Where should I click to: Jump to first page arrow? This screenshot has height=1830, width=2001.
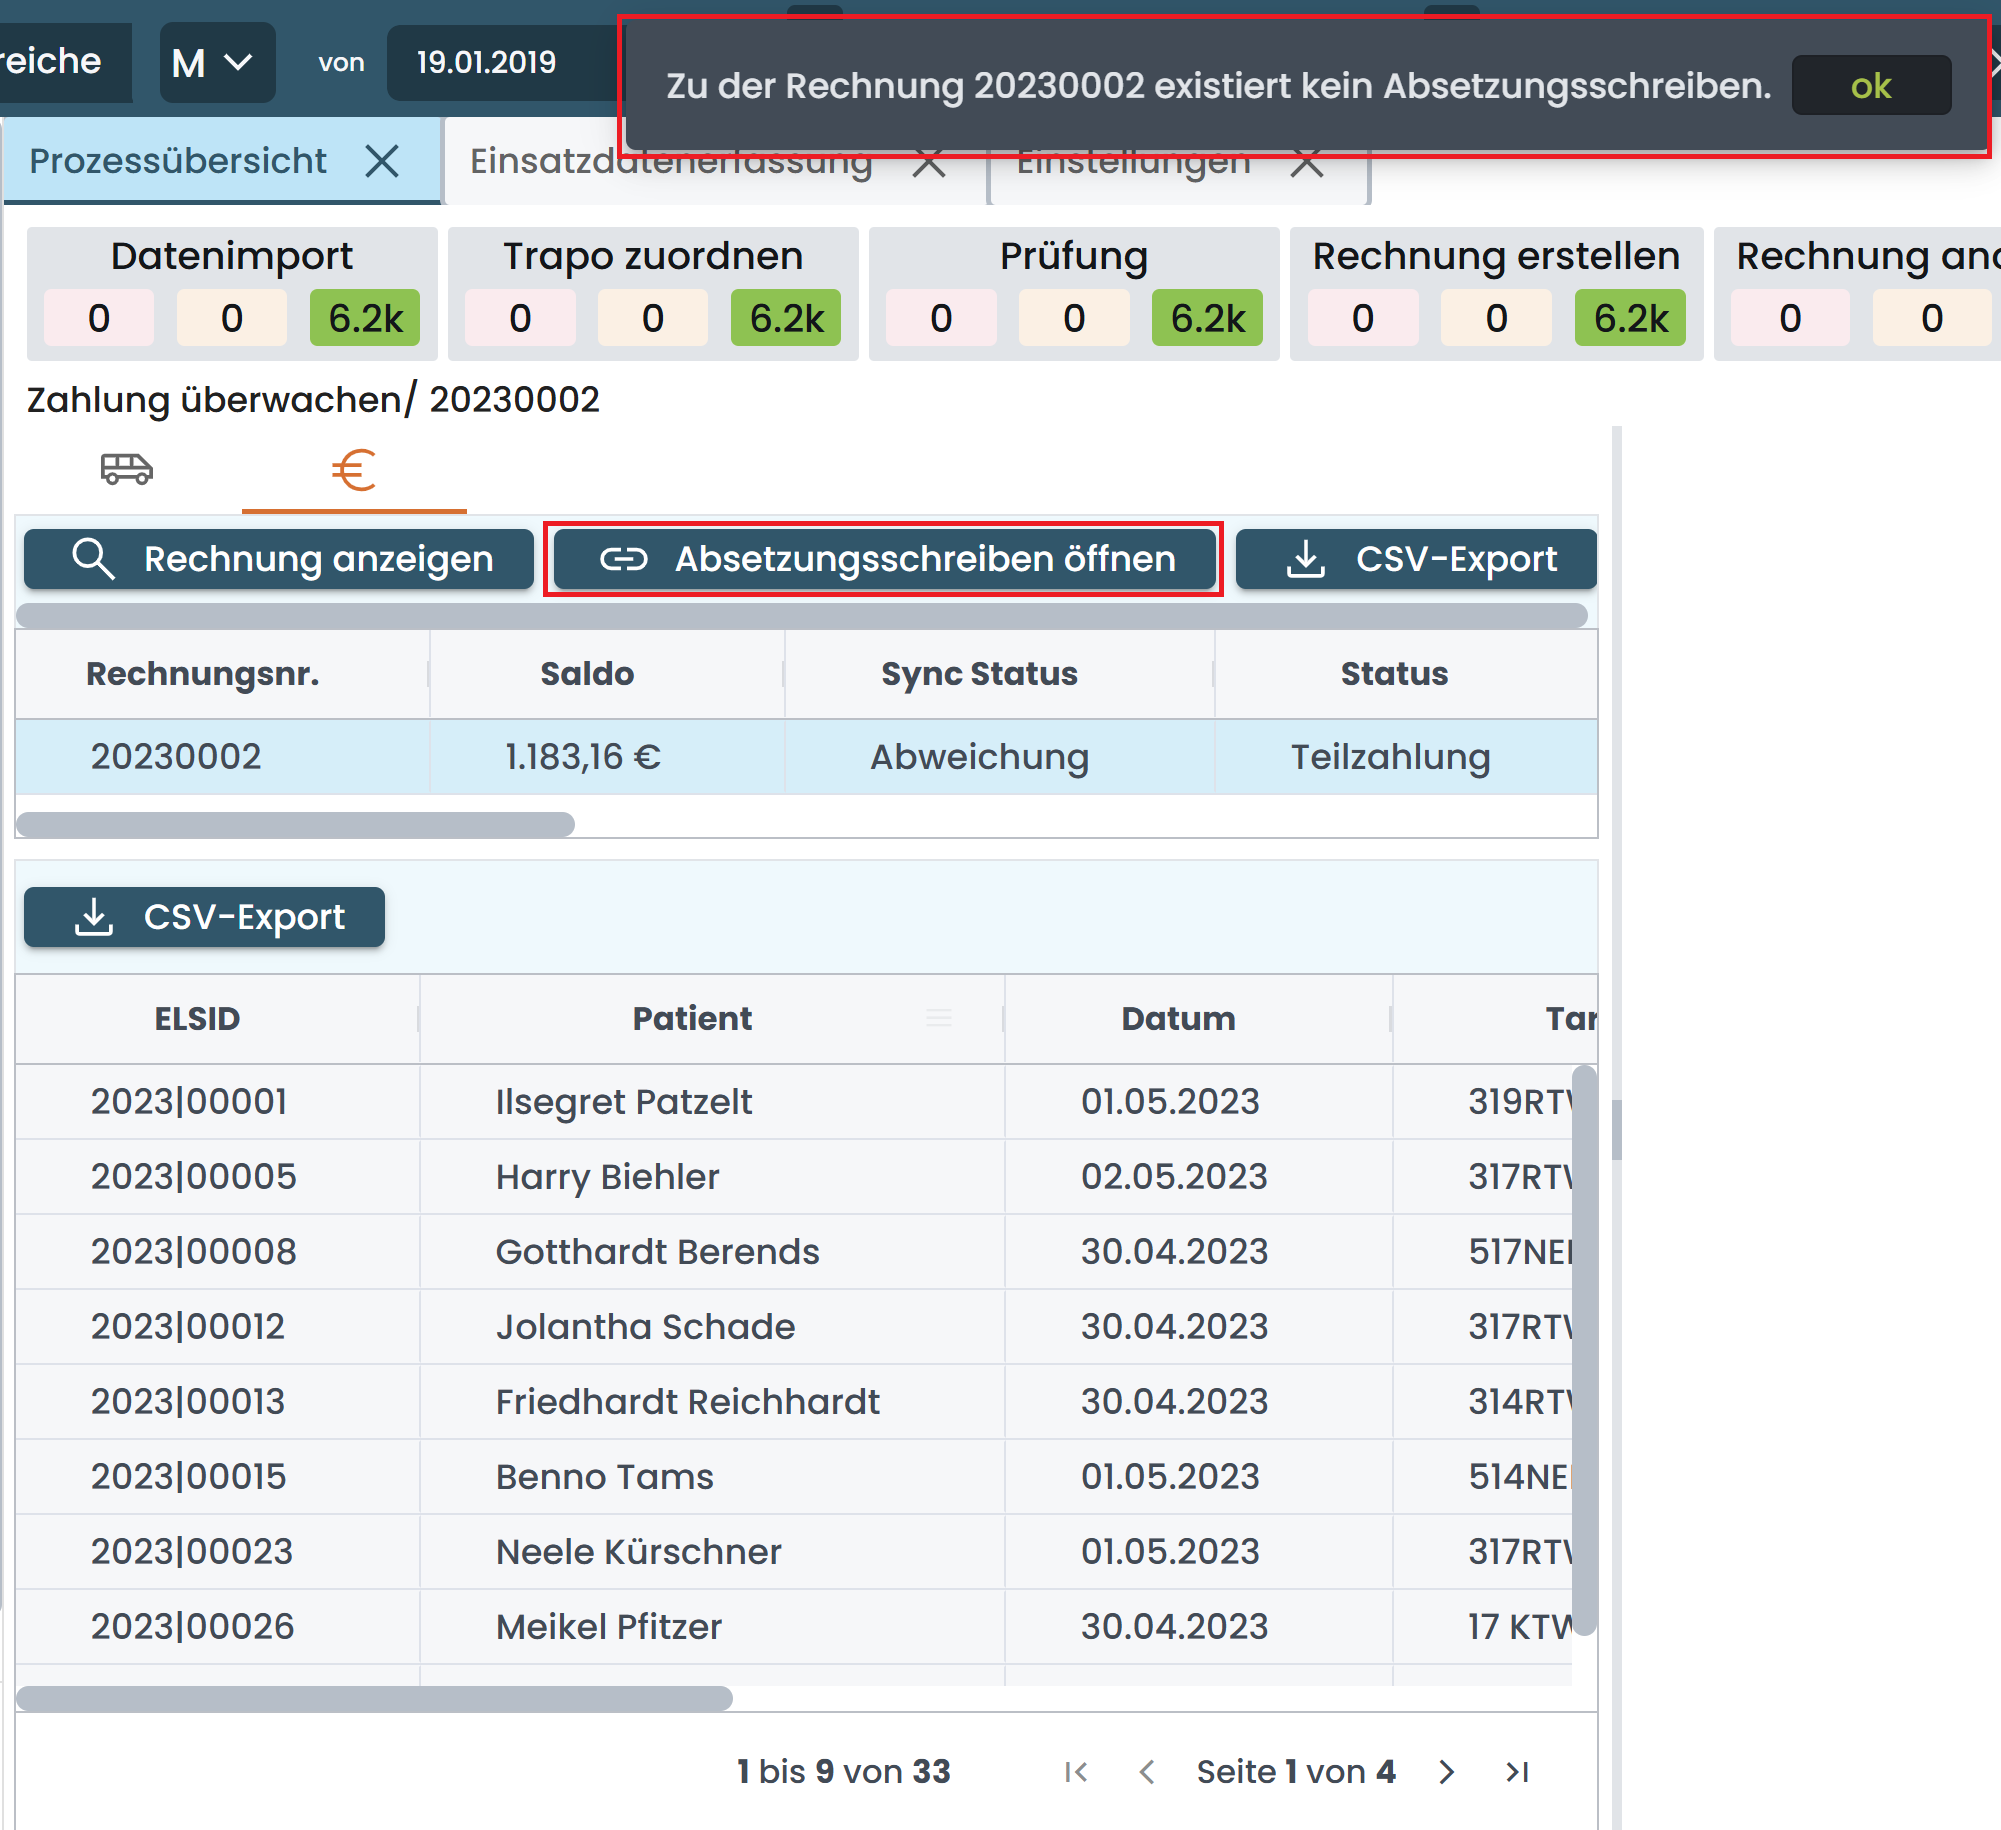1076,1772
